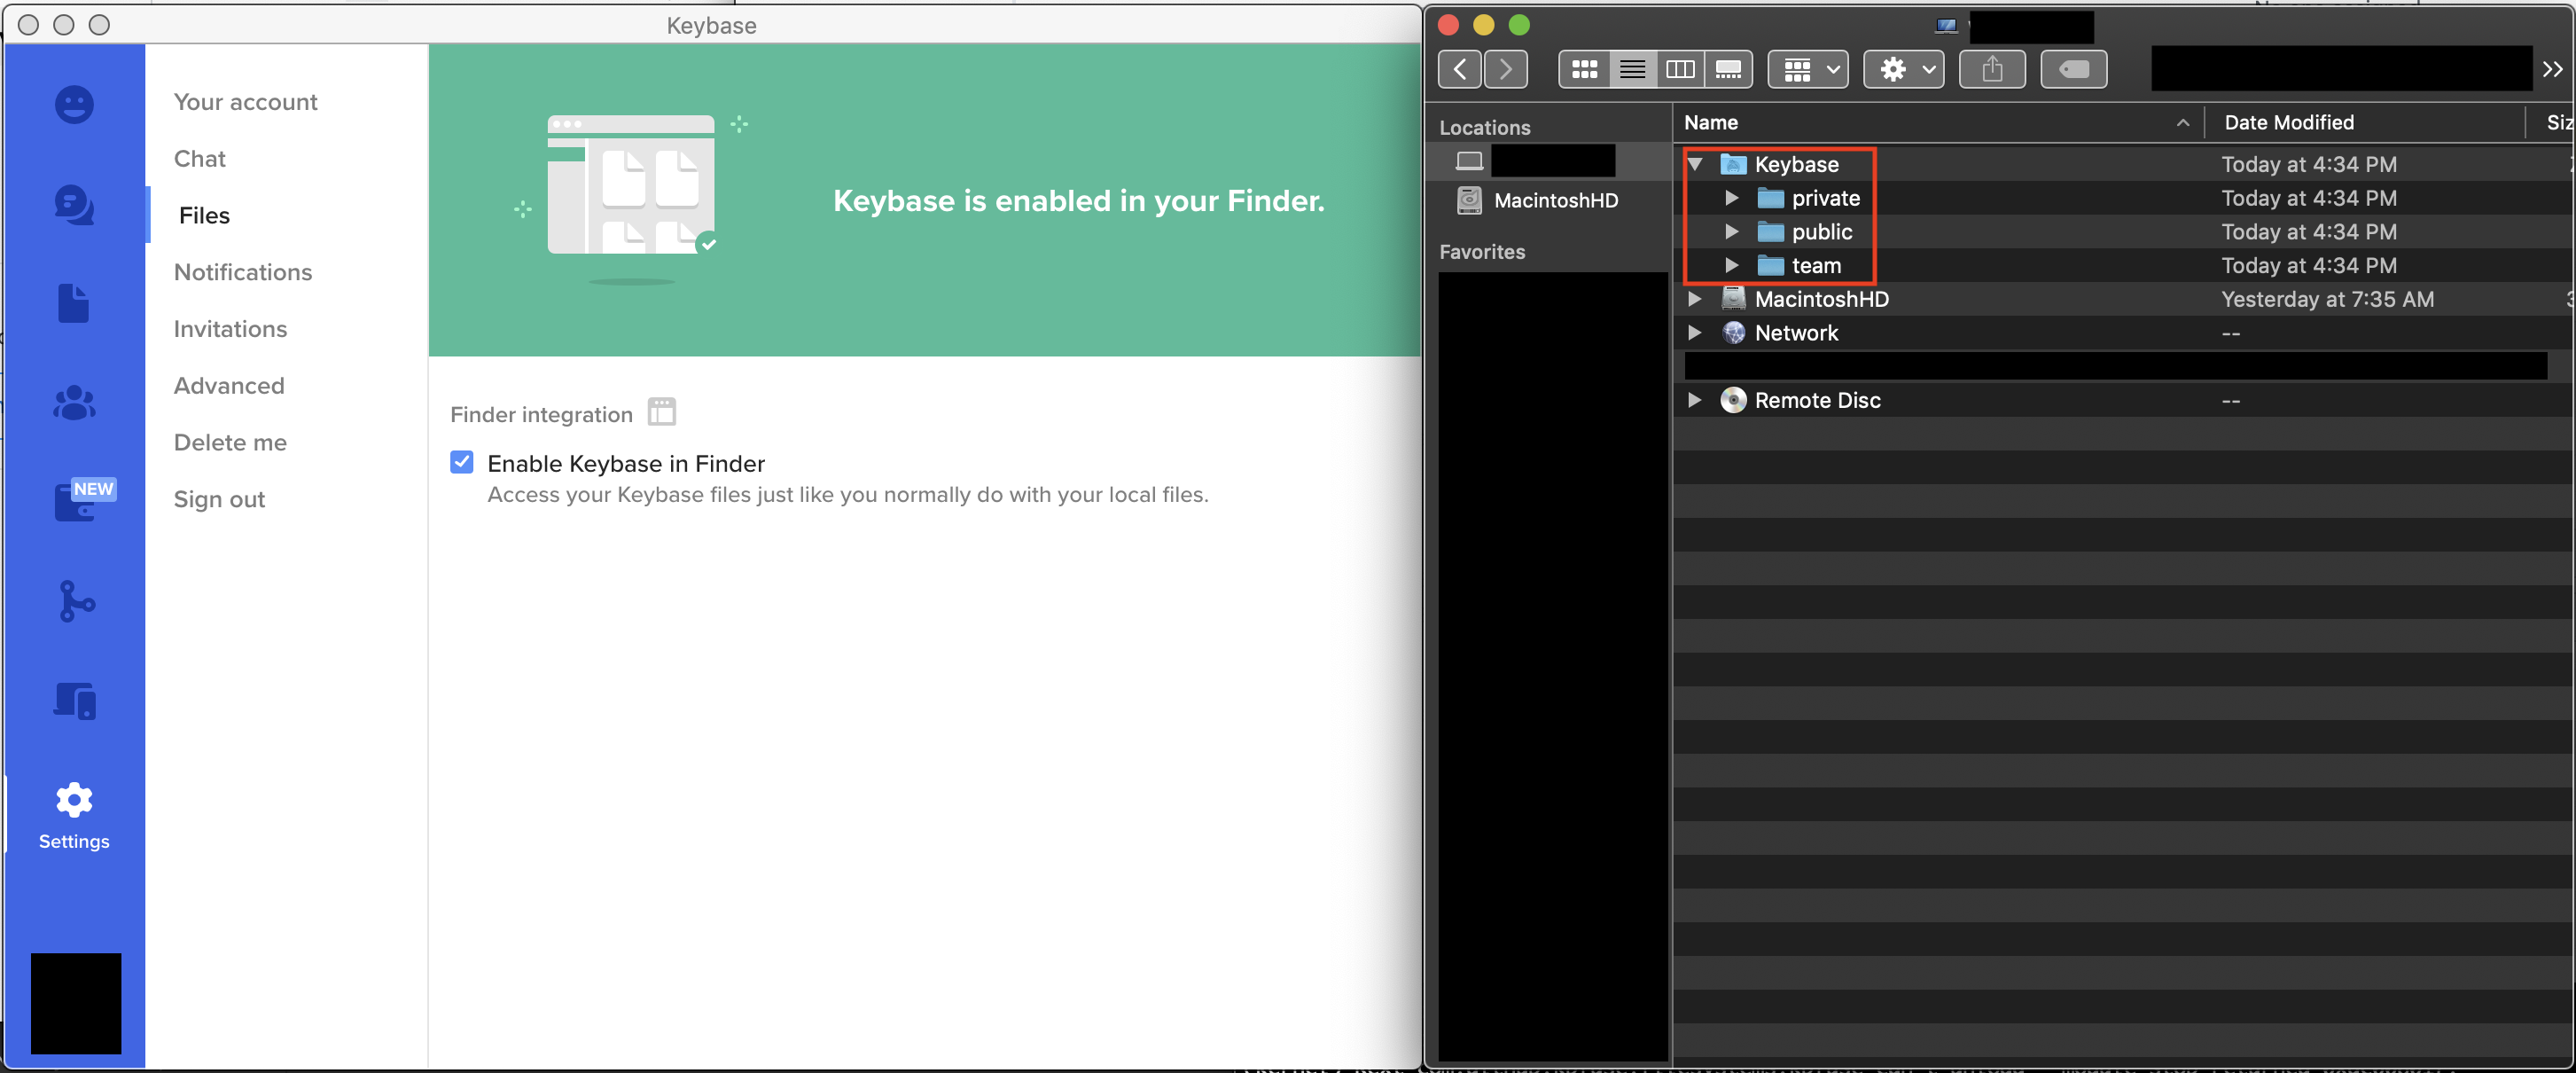Viewport: 2576px width, 1073px height.
Task: Expand the Remote Disc row in Finder
Action: (1695, 400)
